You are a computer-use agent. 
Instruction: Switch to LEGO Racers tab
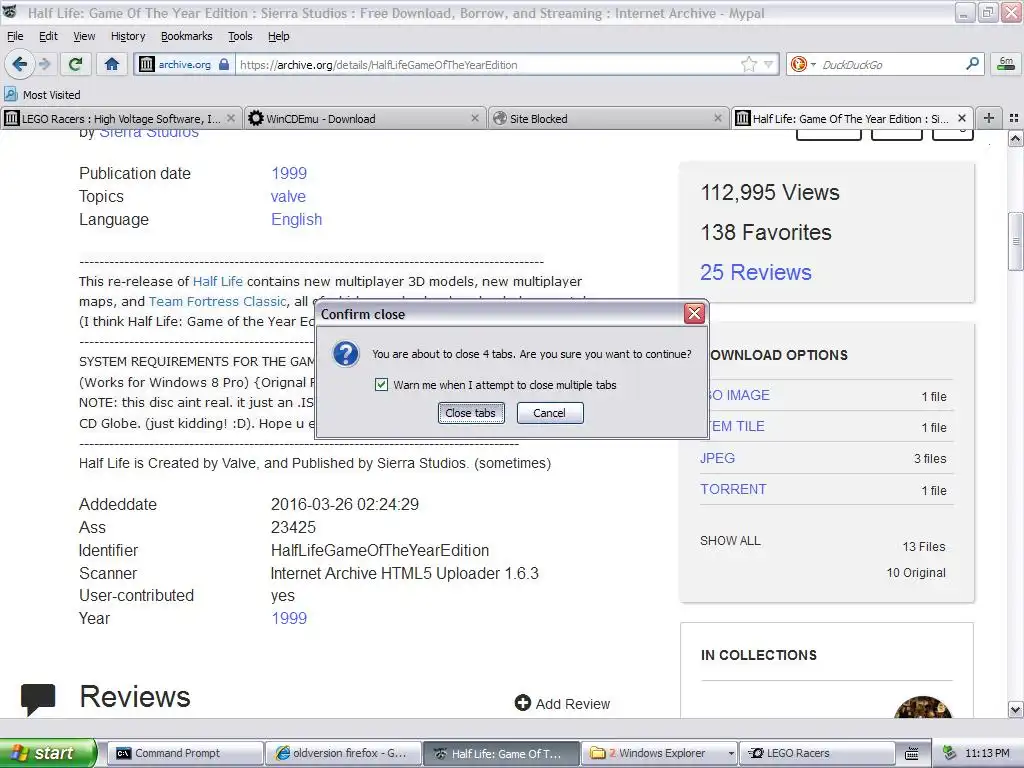(x=121, y=118)
